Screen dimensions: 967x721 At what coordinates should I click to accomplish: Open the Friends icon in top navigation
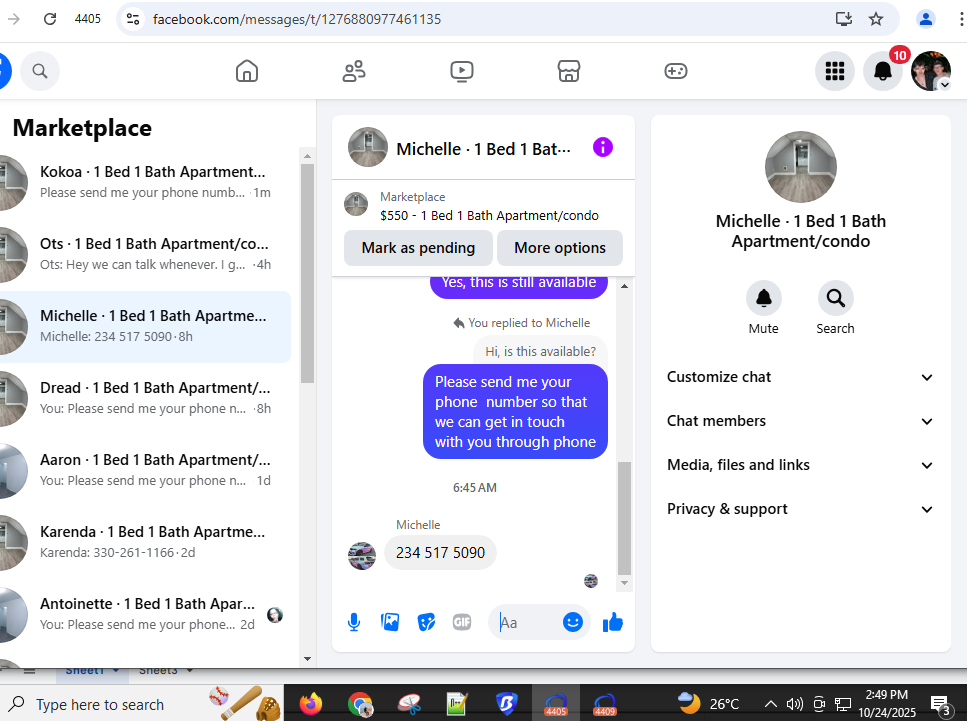tap(354, 71)
